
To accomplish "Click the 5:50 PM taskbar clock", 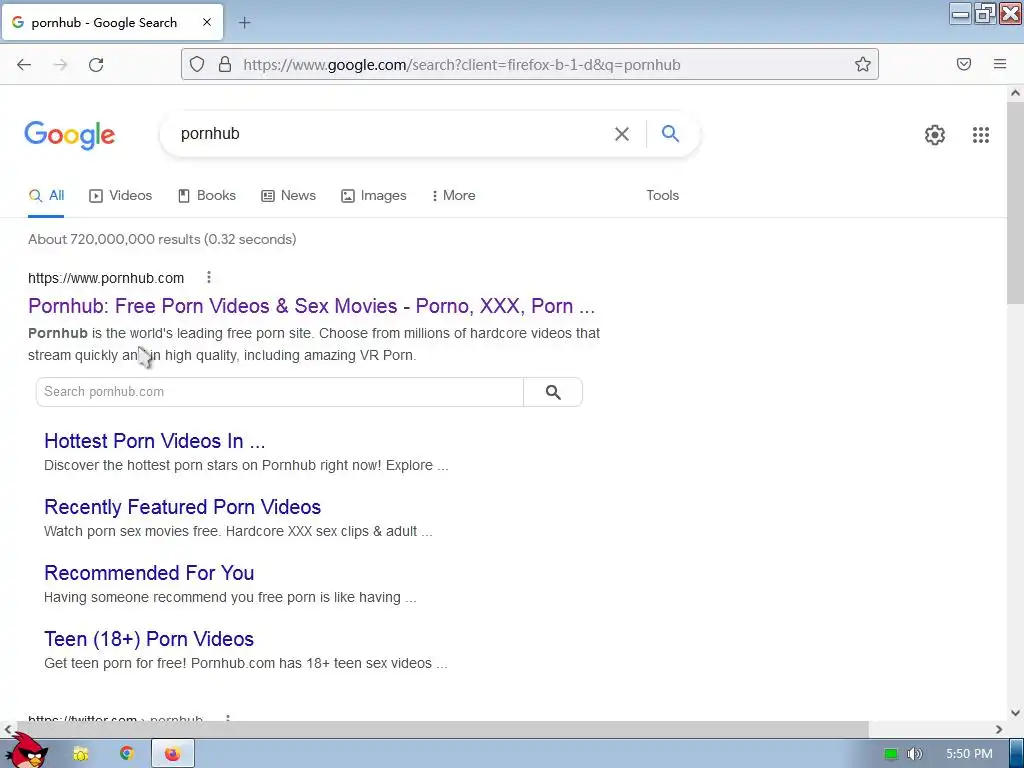I will click(969, 754).
